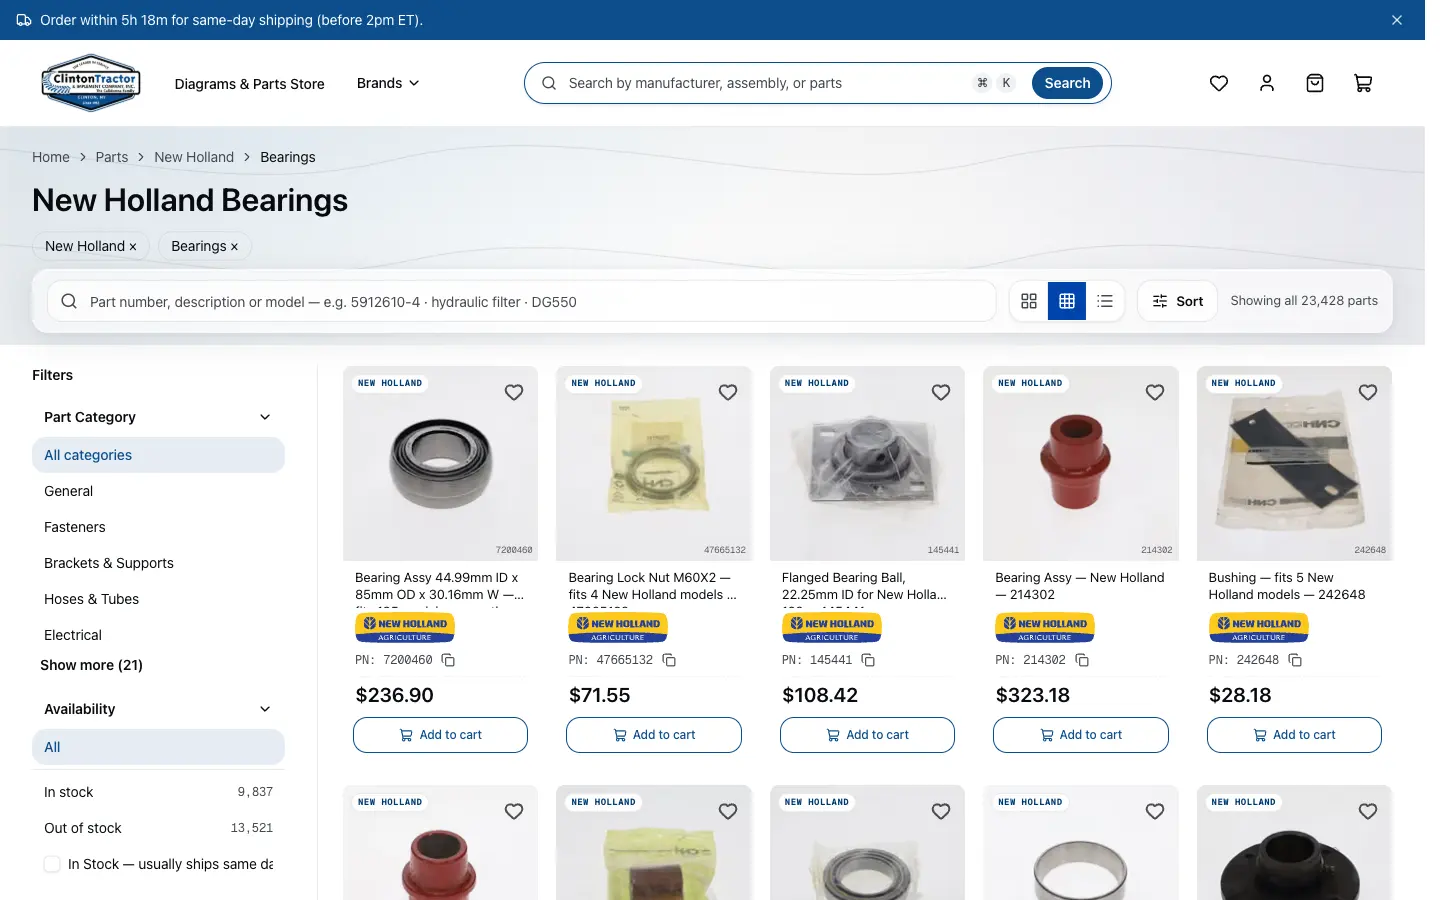
Task: Open the Bearing Lock Nut 47665132 product image
Action: [x=654, y=464]
